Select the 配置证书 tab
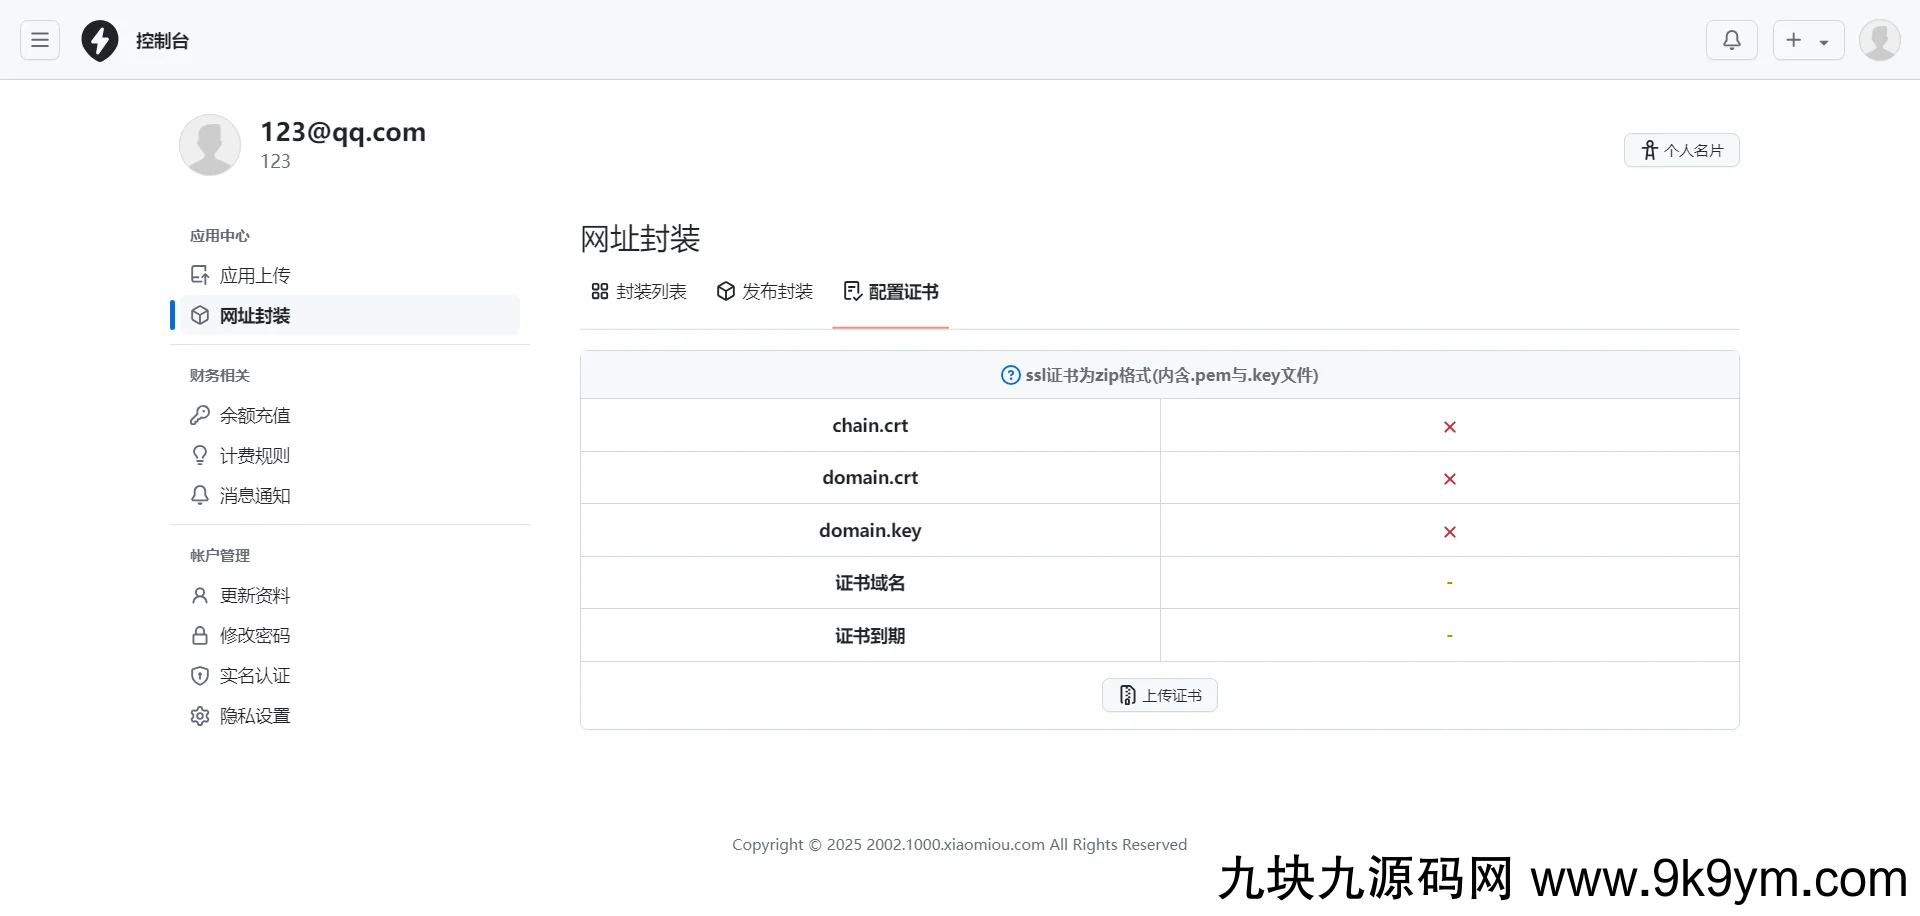Screen dimensions: 1920x916 point(891,291)
